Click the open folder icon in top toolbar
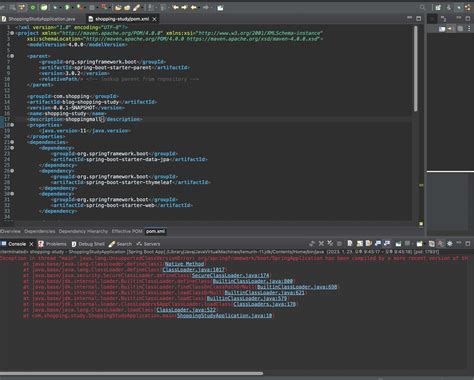The width and height of the screenshot is (474, 380). pyautogui.click(x=118, y=7)
